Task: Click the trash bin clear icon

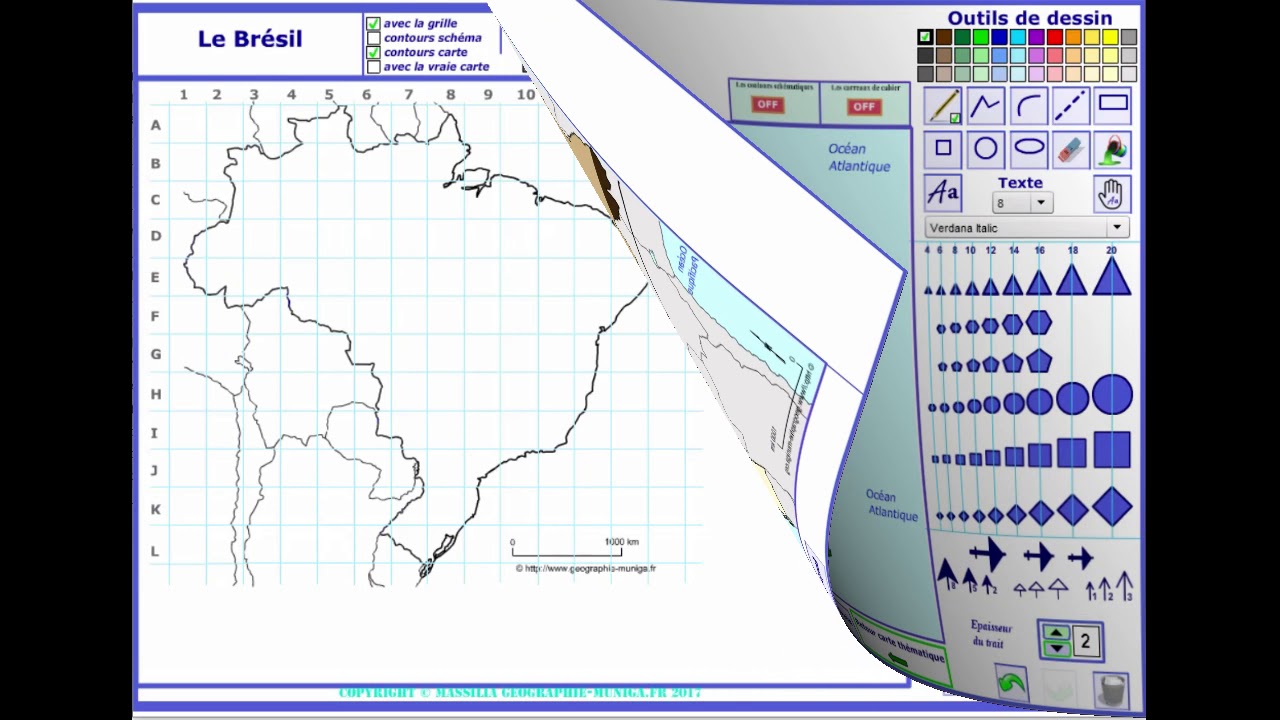Action: coord(1111,690)
